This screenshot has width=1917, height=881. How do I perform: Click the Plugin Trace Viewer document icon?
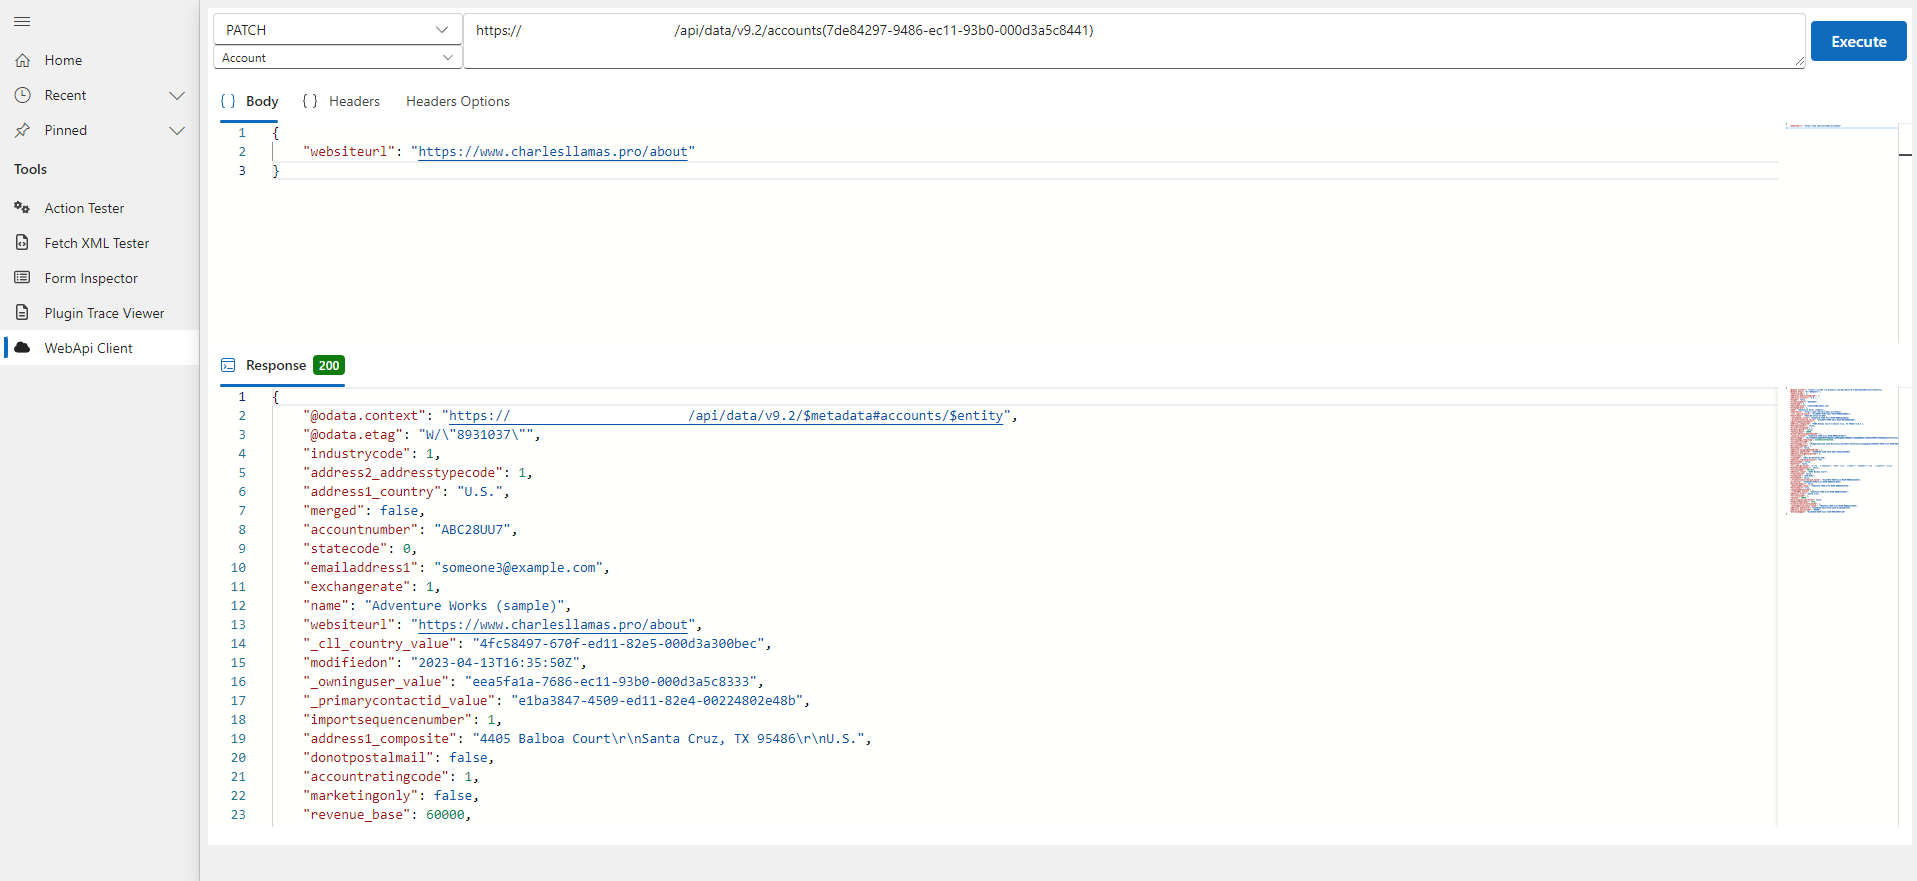pyautogui.click(x=22, y=313)
